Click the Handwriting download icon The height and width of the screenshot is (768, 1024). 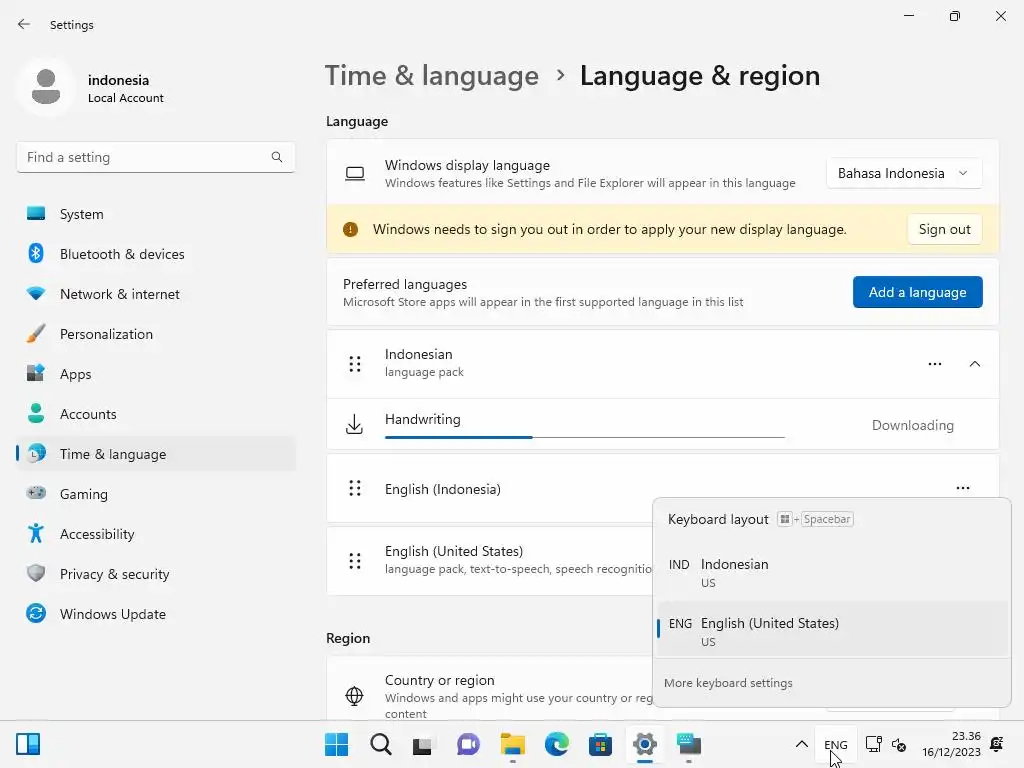click(x=354, y=424)
